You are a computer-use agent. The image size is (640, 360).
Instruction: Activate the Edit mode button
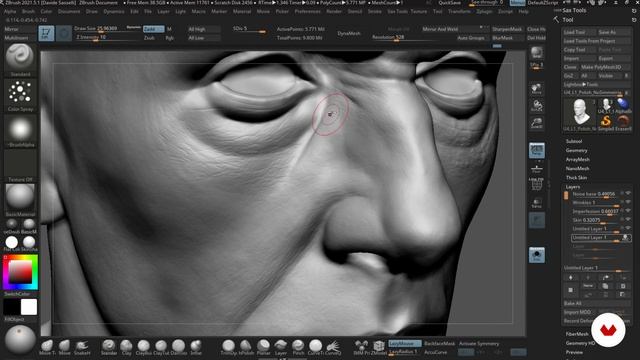point(46,33)
